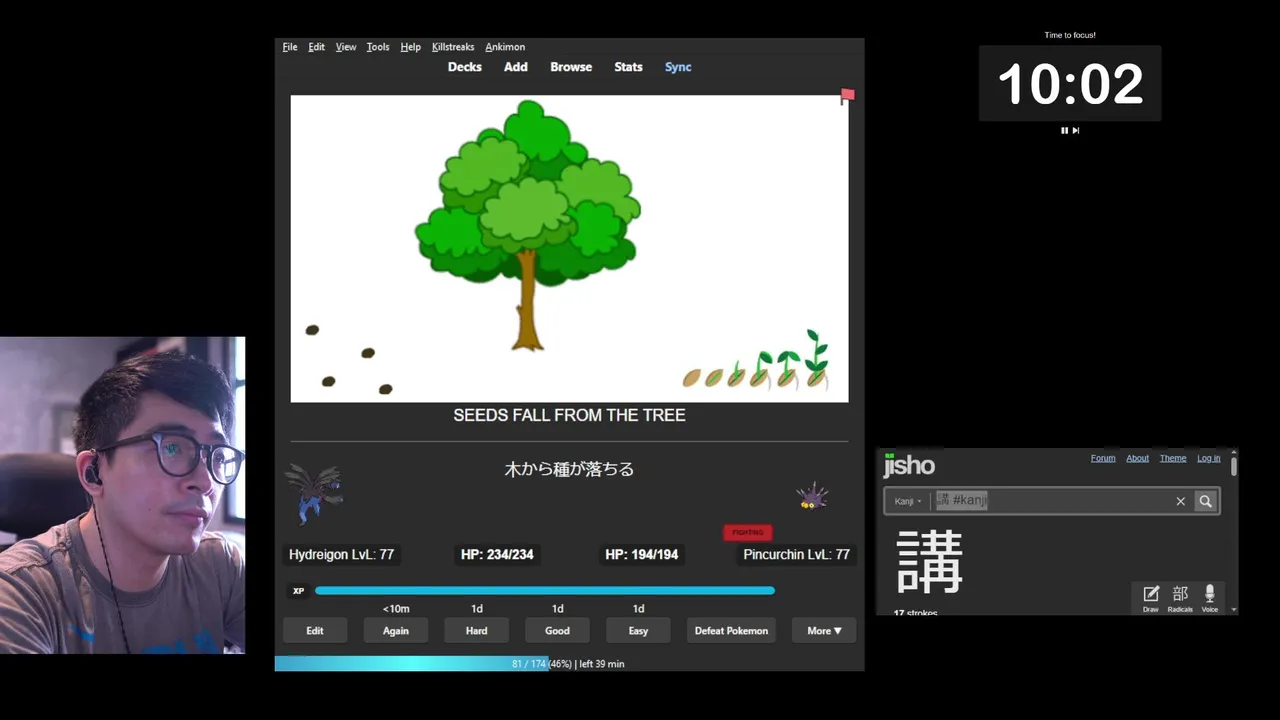Open the Radicals input tool on Jisho
The height and width of the screenshot is (720, 1280).
[1180, 598]
